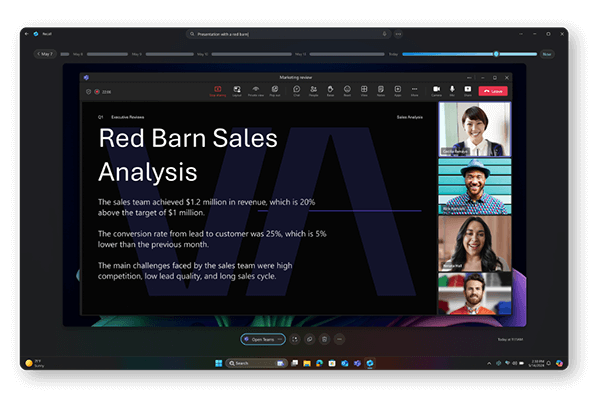This screenshot has height=409, width=600.
Task: Click the copy icon below the snapshot
Action: (x=310, y=339)
